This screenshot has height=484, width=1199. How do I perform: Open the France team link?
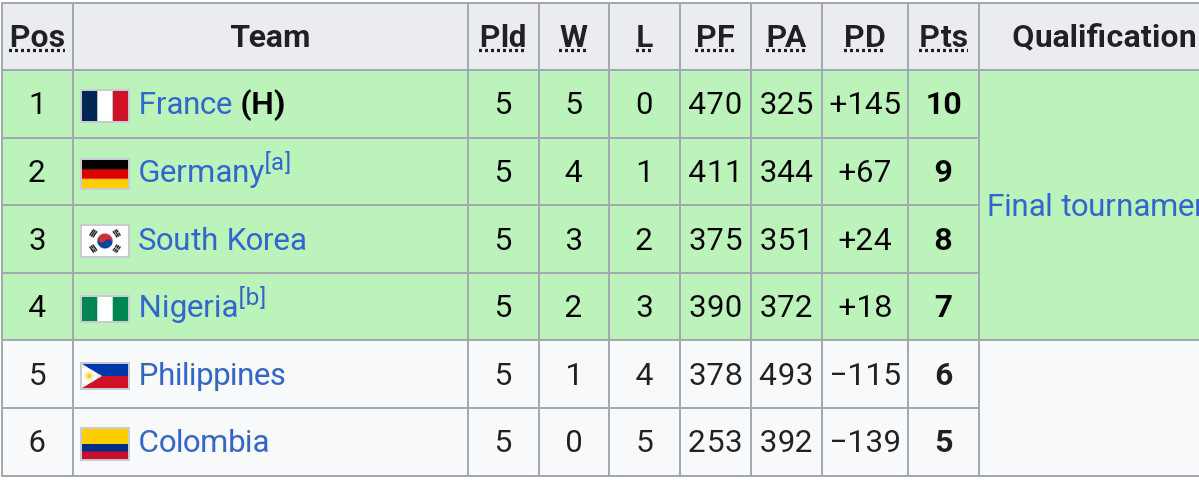[185, 104]
